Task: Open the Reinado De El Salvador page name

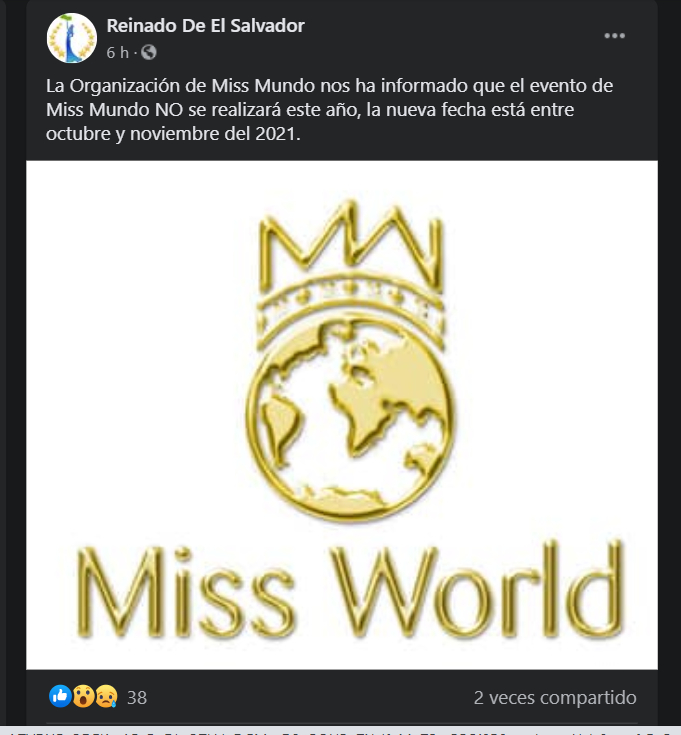Action: (205, 26)
